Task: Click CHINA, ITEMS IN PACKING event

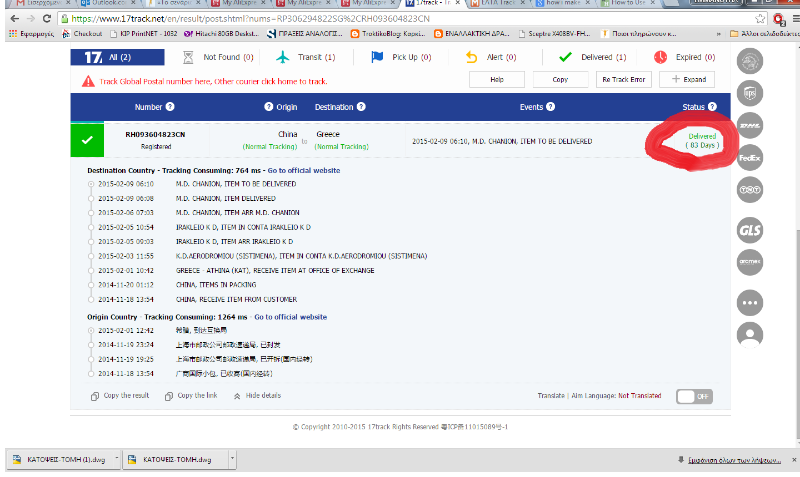Action: [x=216, y=285]
